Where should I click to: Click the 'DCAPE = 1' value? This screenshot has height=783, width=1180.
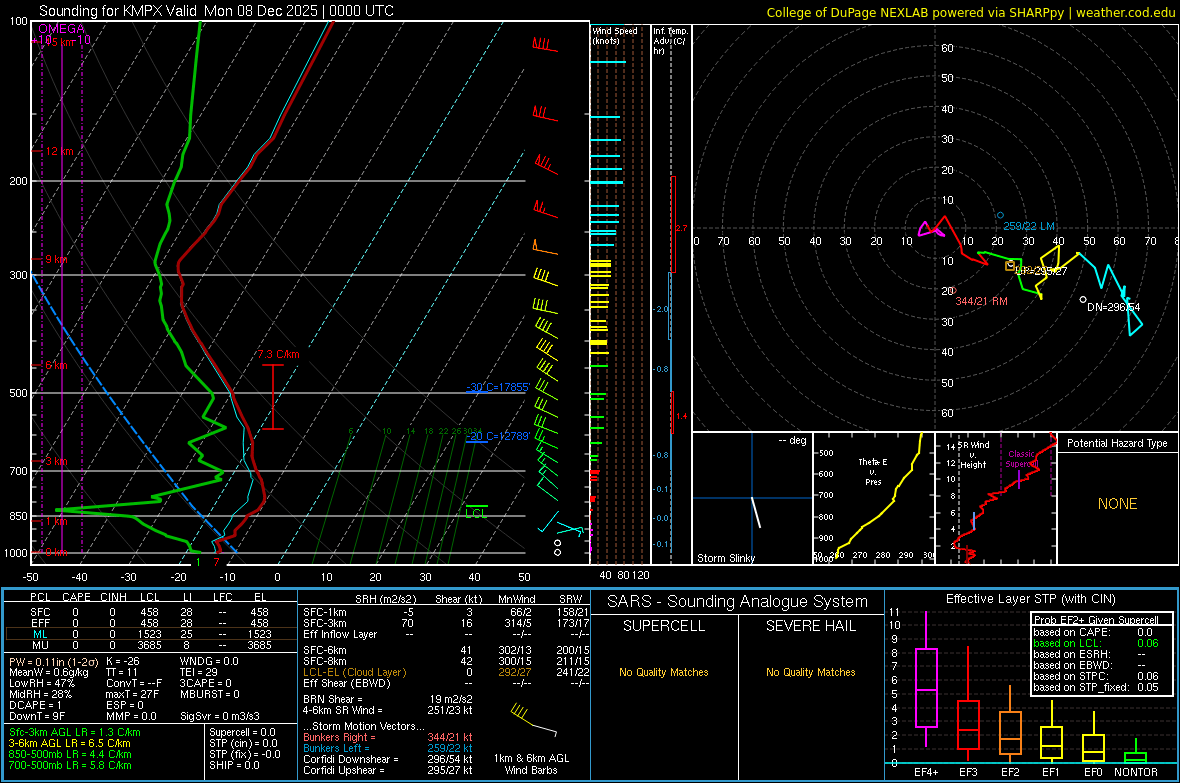[35, 705]
